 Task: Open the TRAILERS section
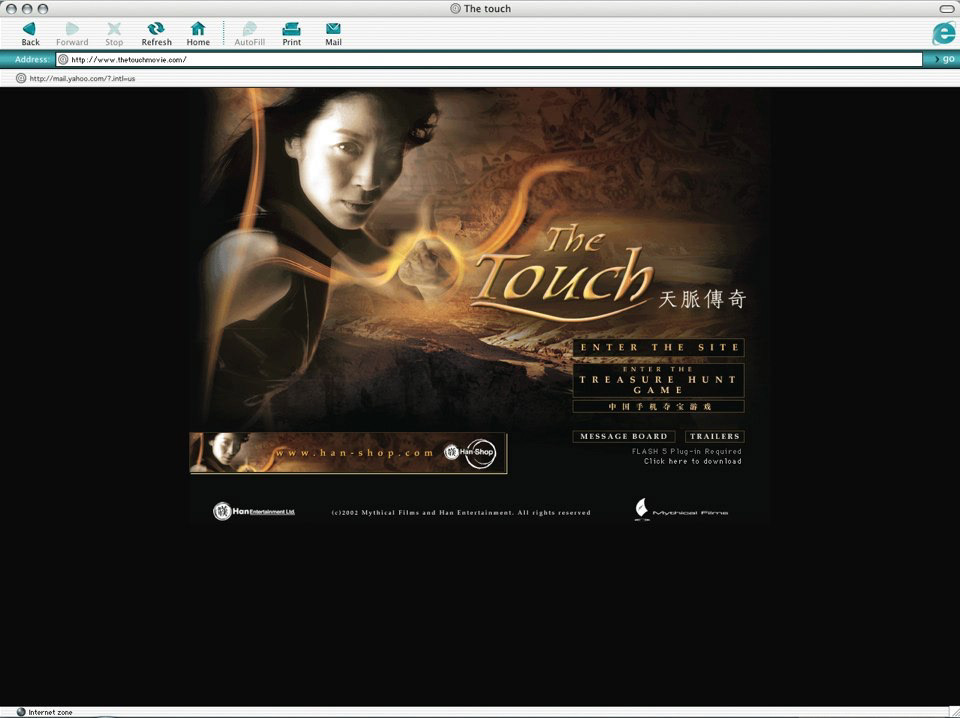714,436
